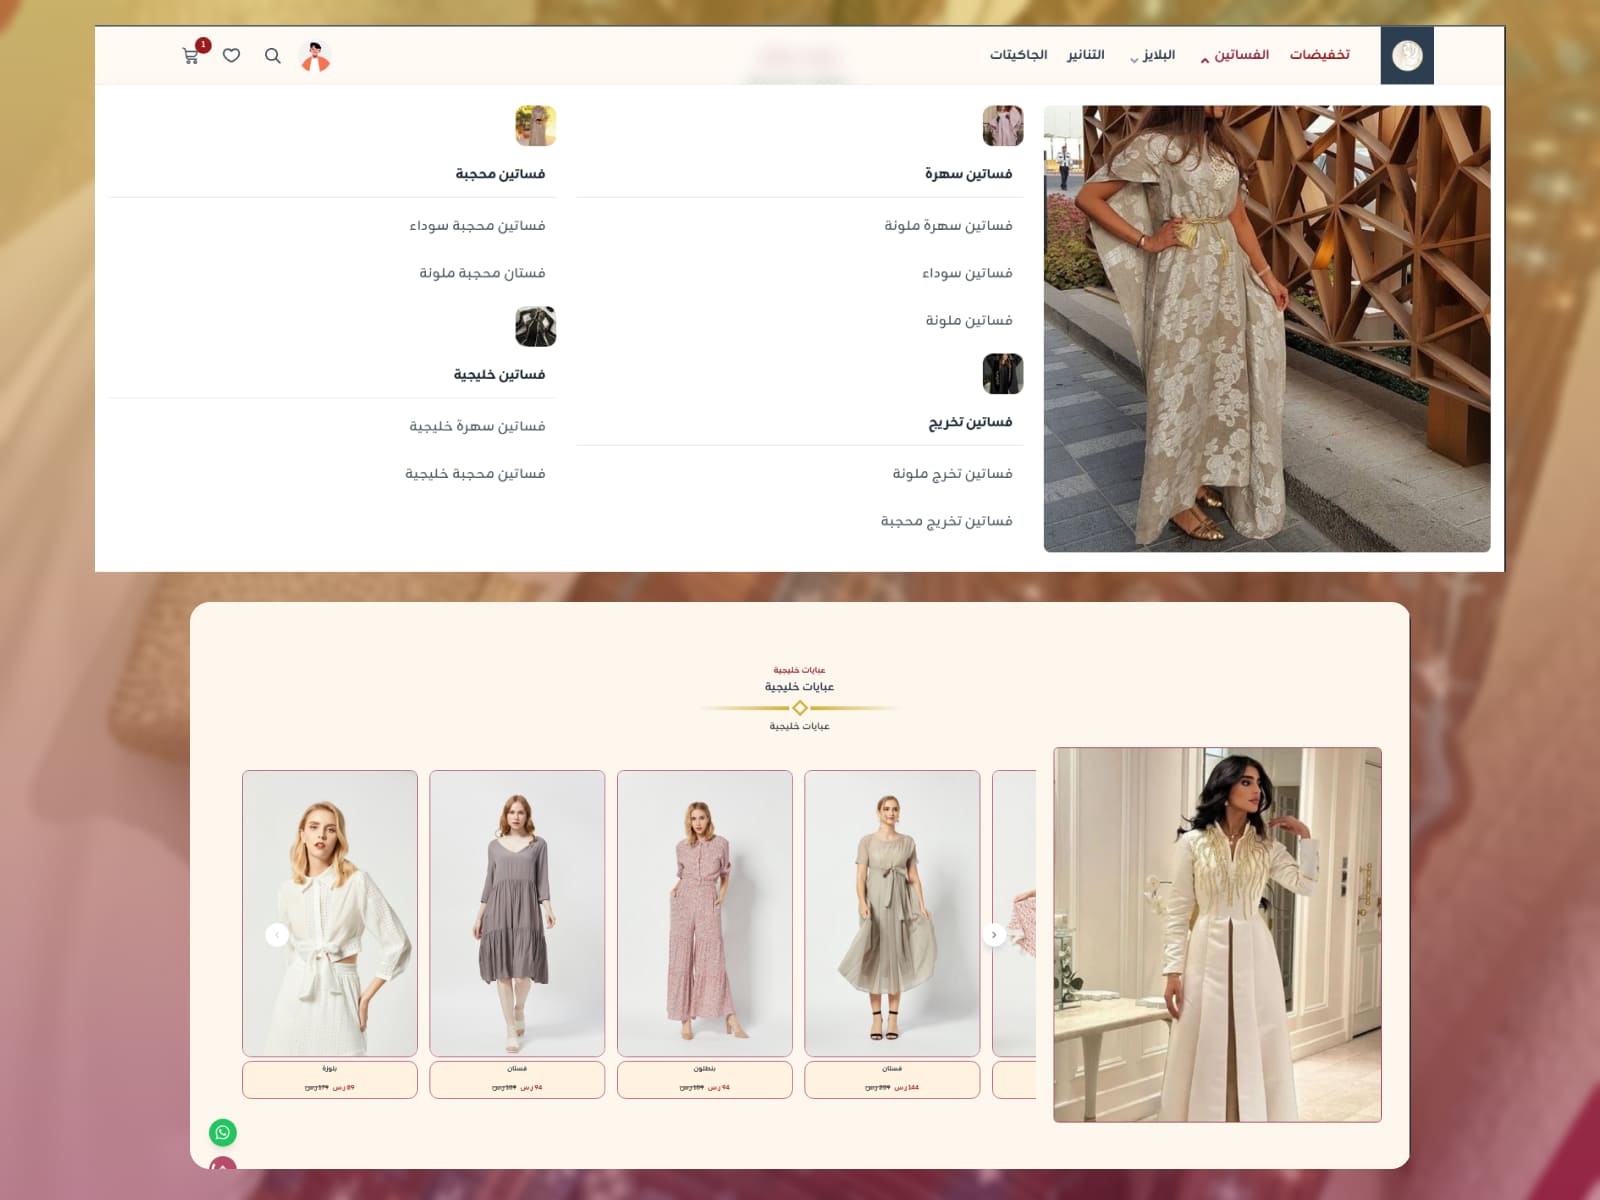Click بنطلون product name label
The width and height of the screenshot is (1600, 1200).
tap(705, 1069)
